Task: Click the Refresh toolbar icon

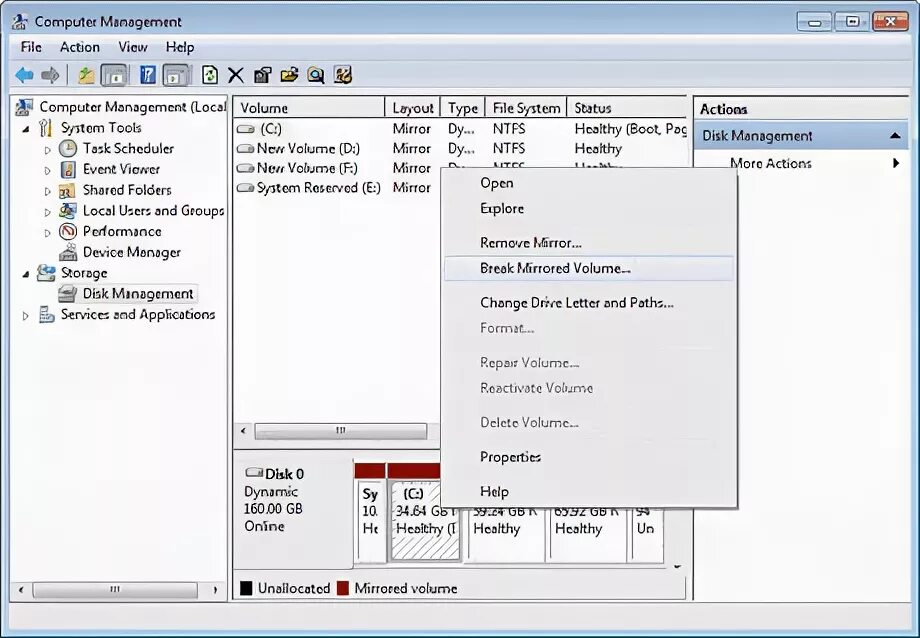Action: tap(209, 75)
